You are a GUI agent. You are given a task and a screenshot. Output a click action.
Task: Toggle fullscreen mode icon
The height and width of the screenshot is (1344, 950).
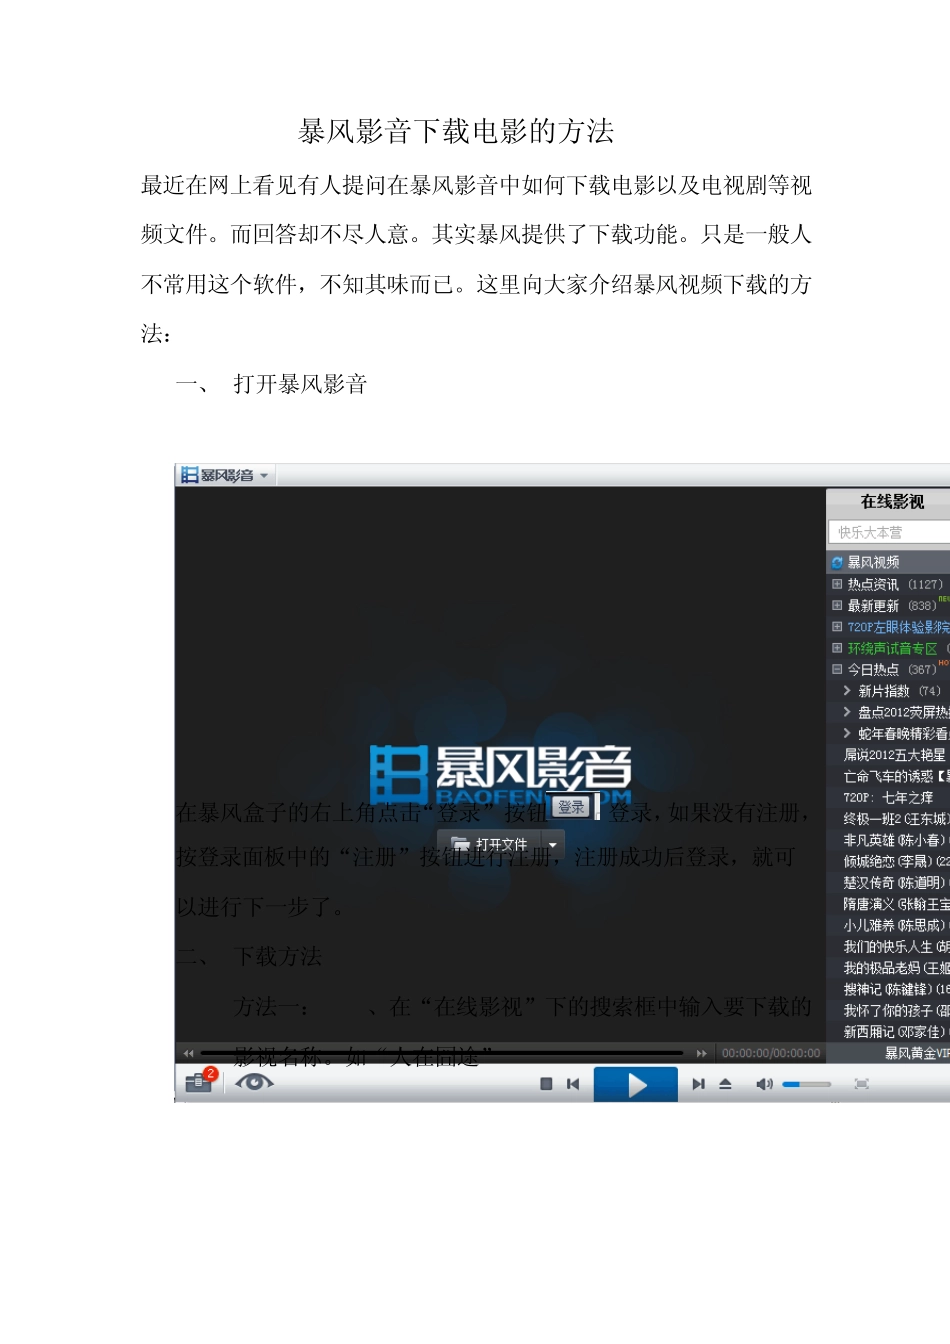[862, 1084]
